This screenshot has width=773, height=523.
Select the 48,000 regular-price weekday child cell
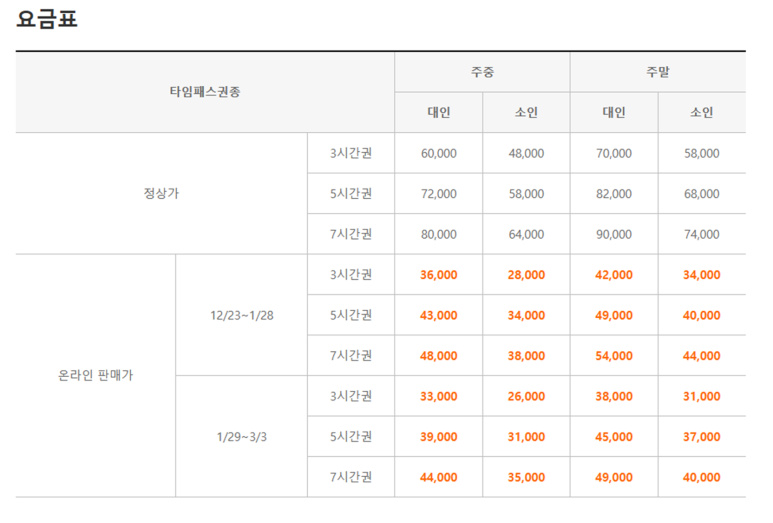pyautogui.click(x=526, y=153)
